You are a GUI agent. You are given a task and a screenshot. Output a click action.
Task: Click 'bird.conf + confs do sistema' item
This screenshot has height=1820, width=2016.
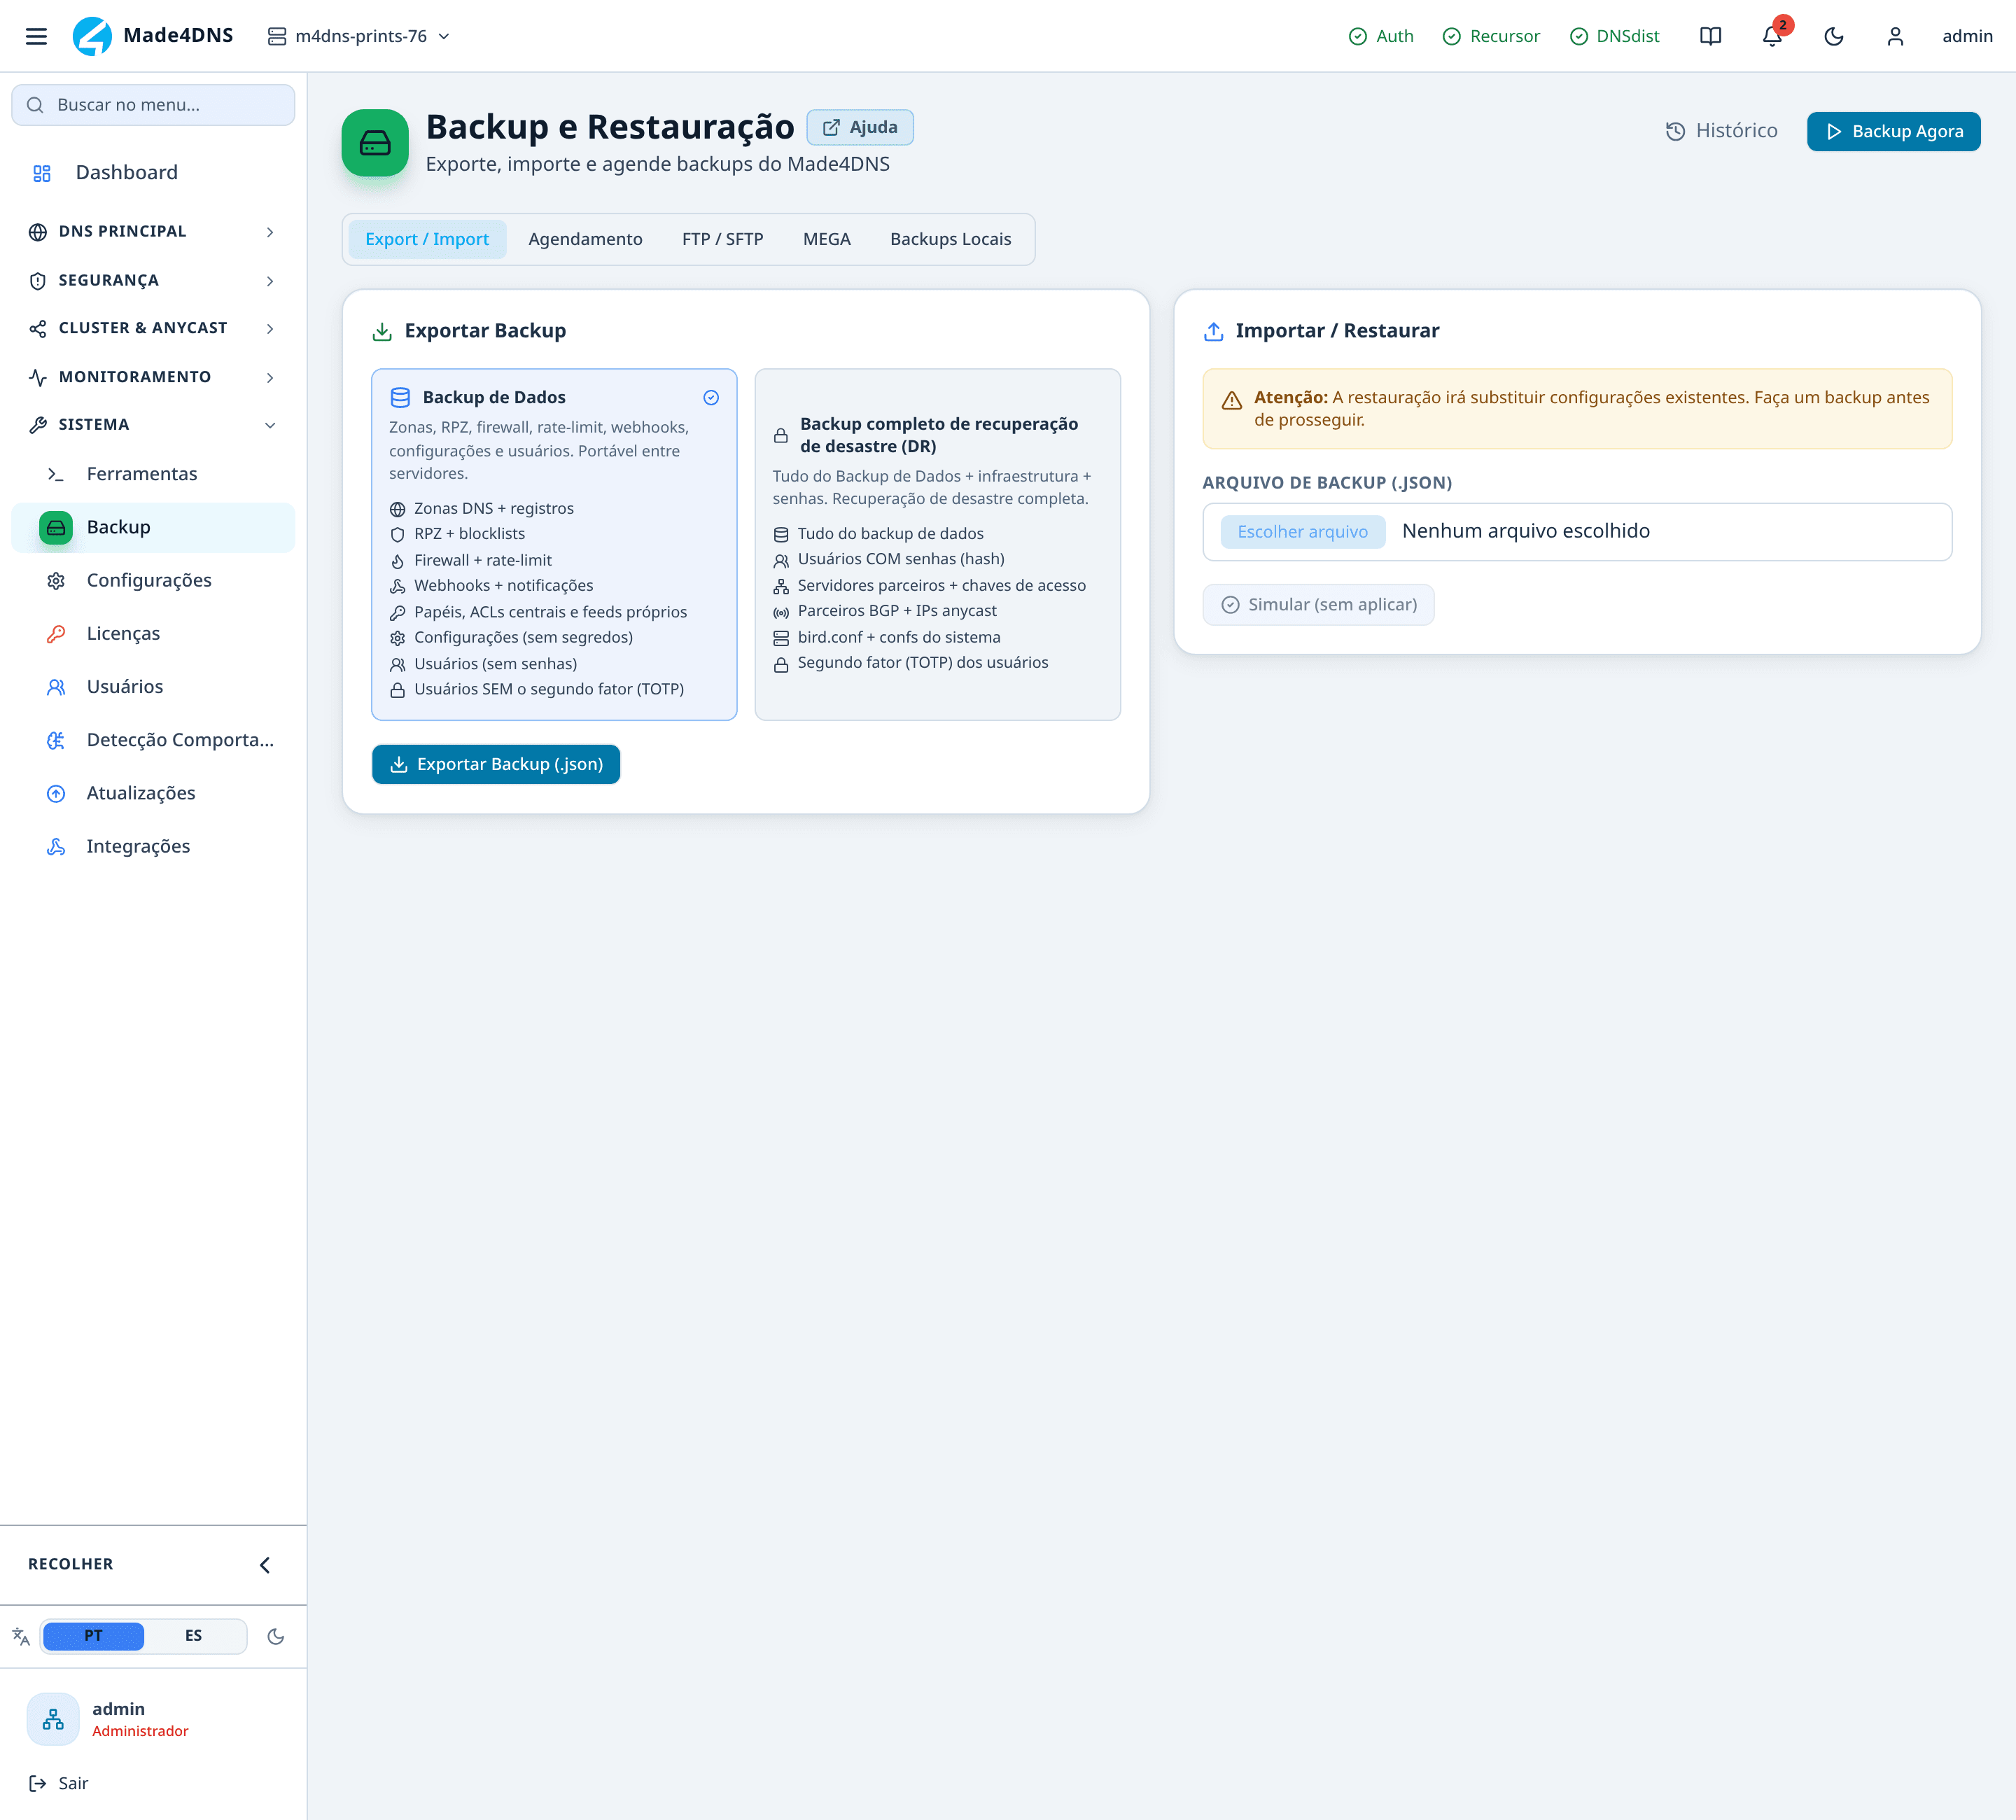(887, 637)
